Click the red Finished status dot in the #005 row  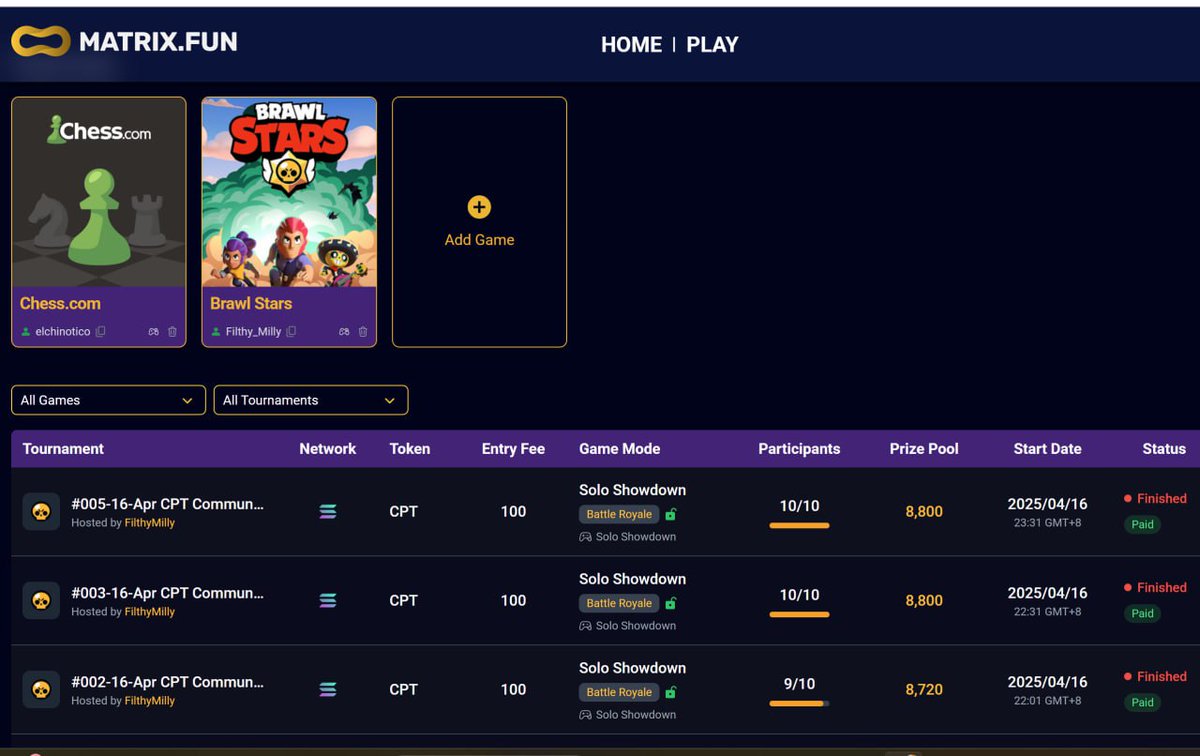[x=1128, y=498]
